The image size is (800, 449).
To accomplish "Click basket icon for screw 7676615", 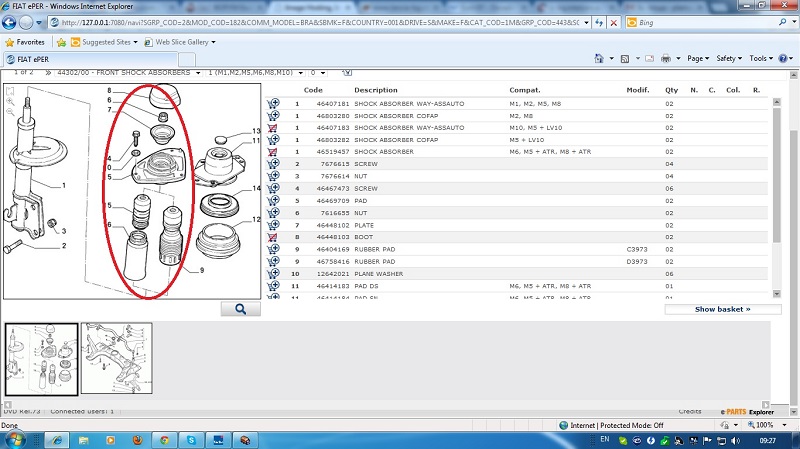I will [272, 163].
